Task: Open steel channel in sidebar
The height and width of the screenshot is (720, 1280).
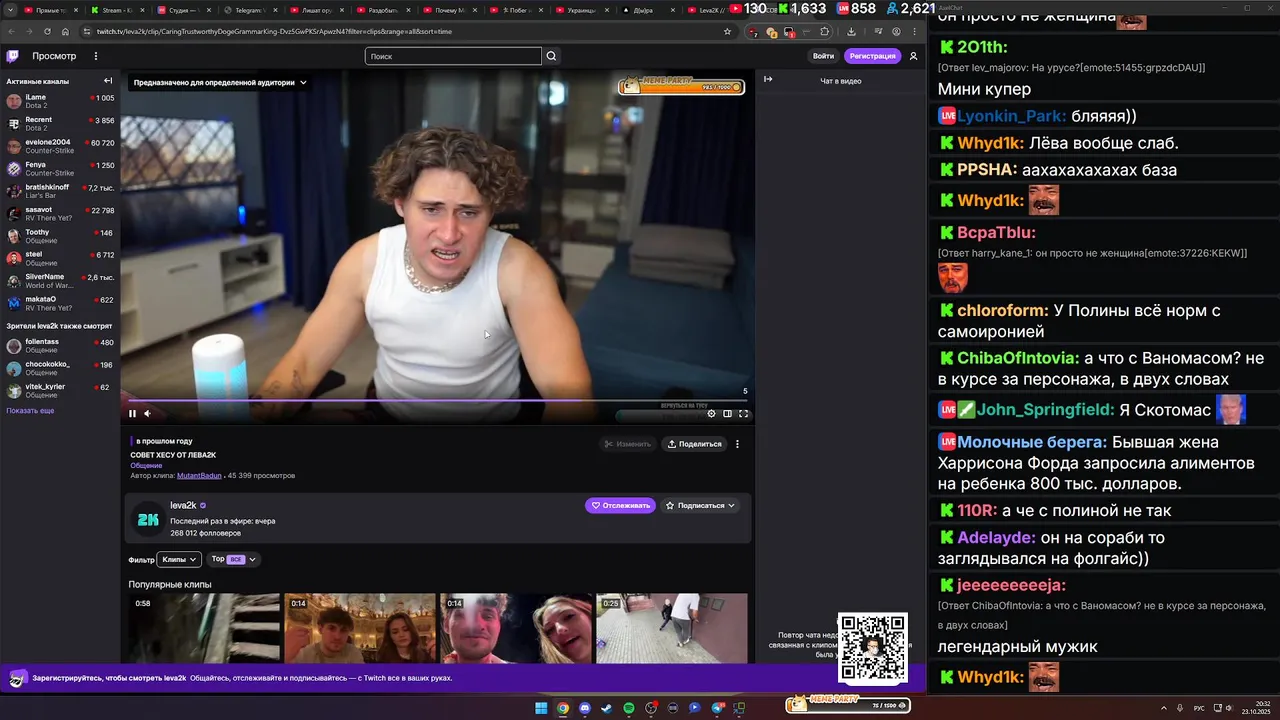Action: (60, 258)
